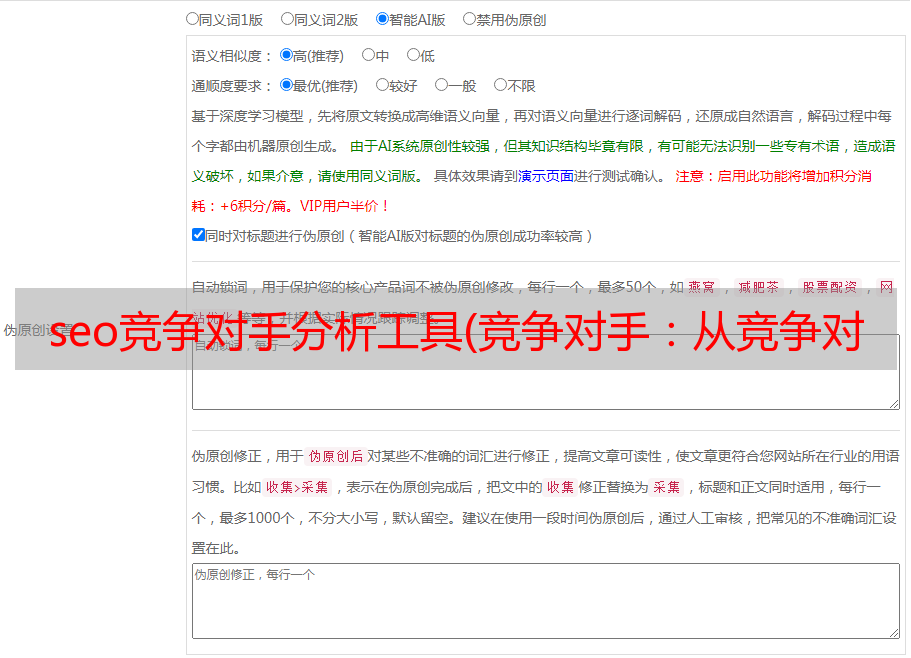Screen dimensions: 911x658
Task: Click the 燕窝 example tag
Action: [701, 287]
